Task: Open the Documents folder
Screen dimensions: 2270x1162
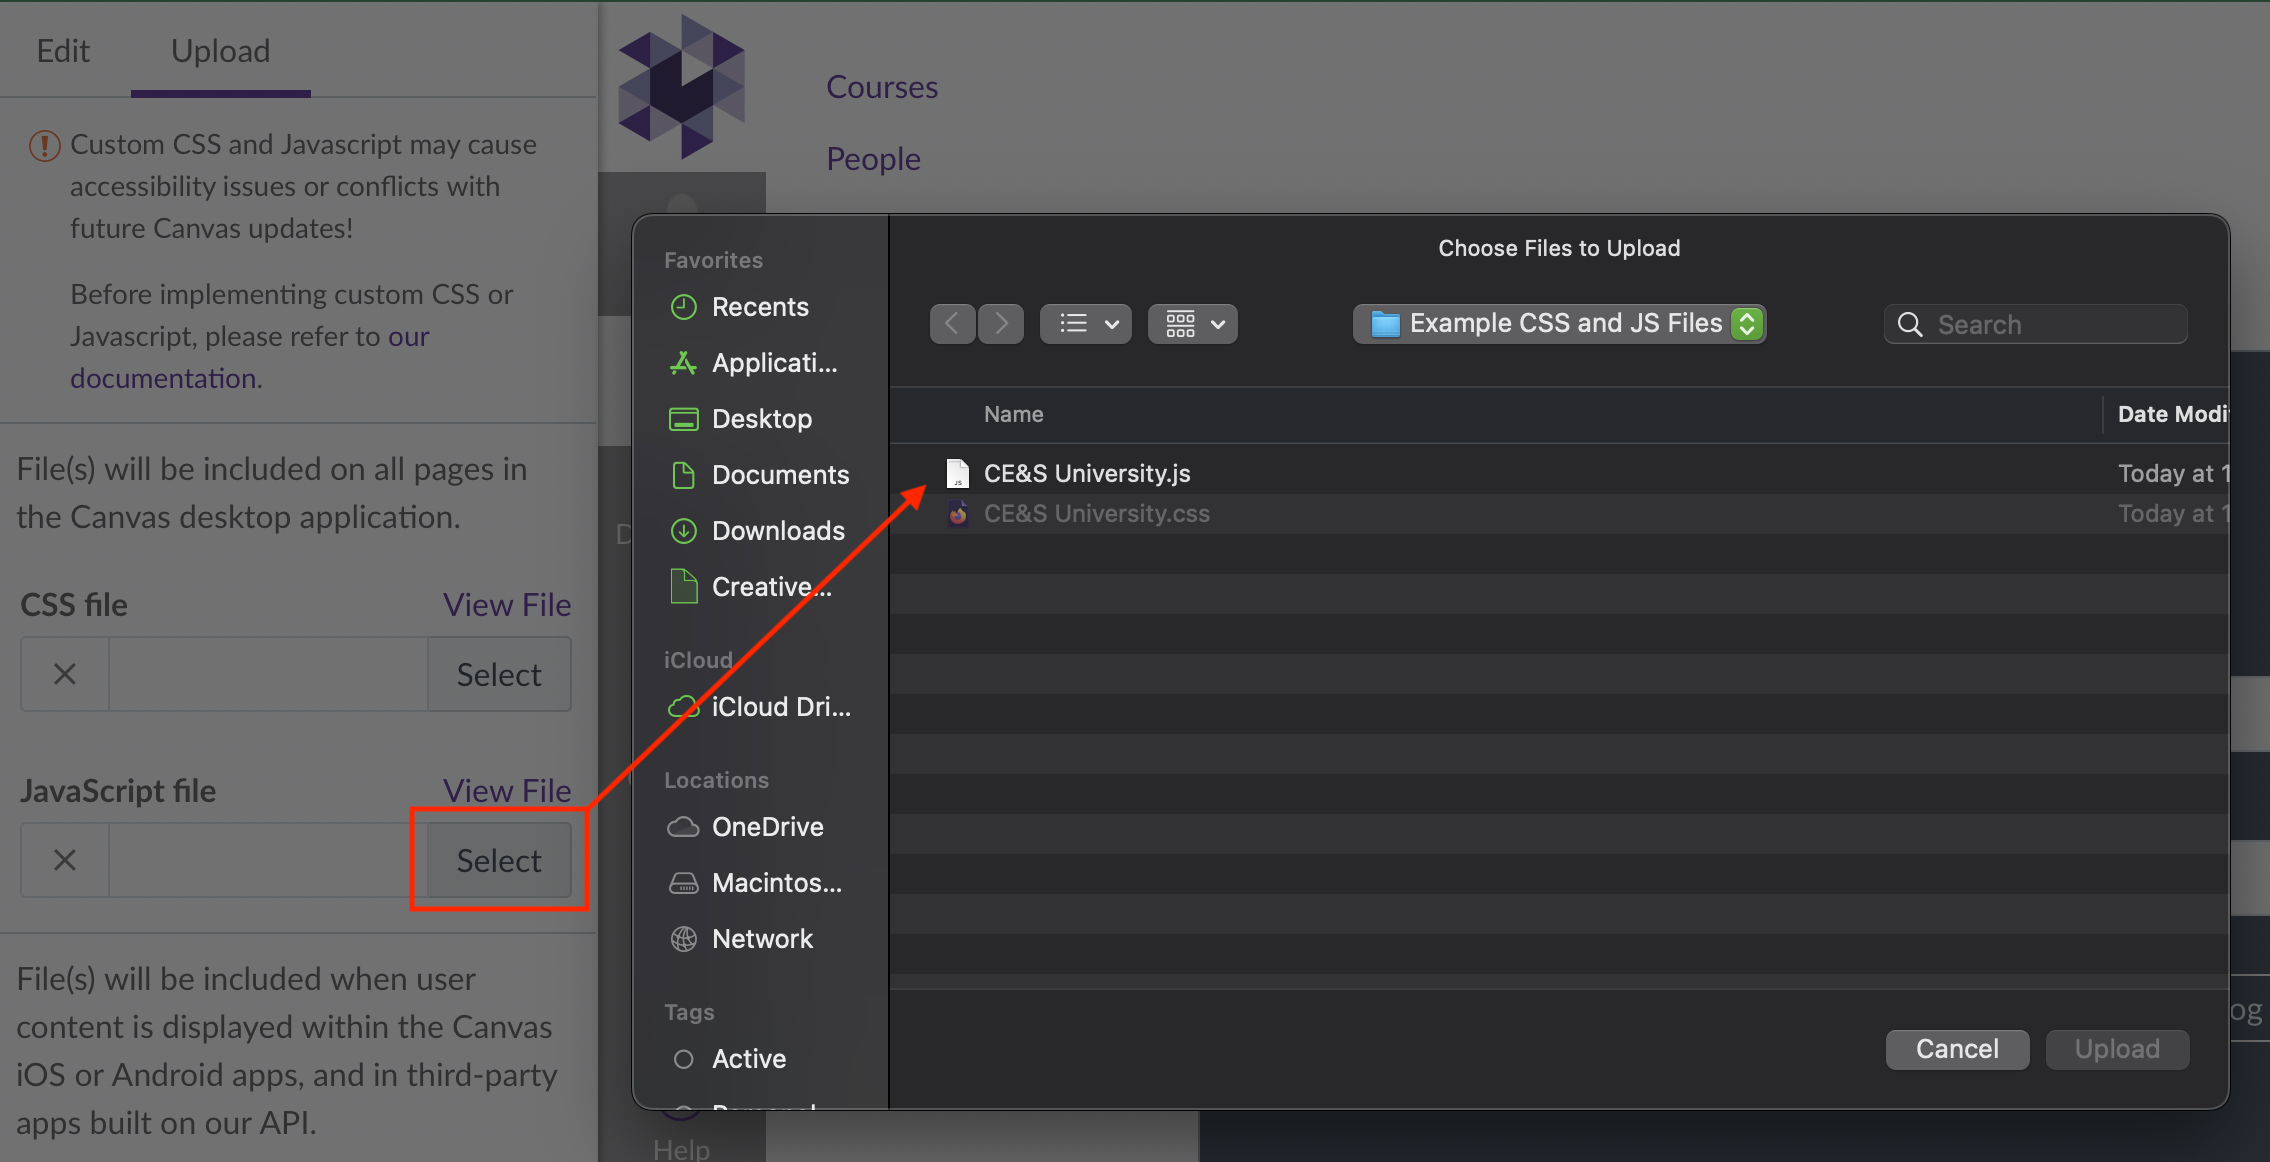Action: (780, 475)
